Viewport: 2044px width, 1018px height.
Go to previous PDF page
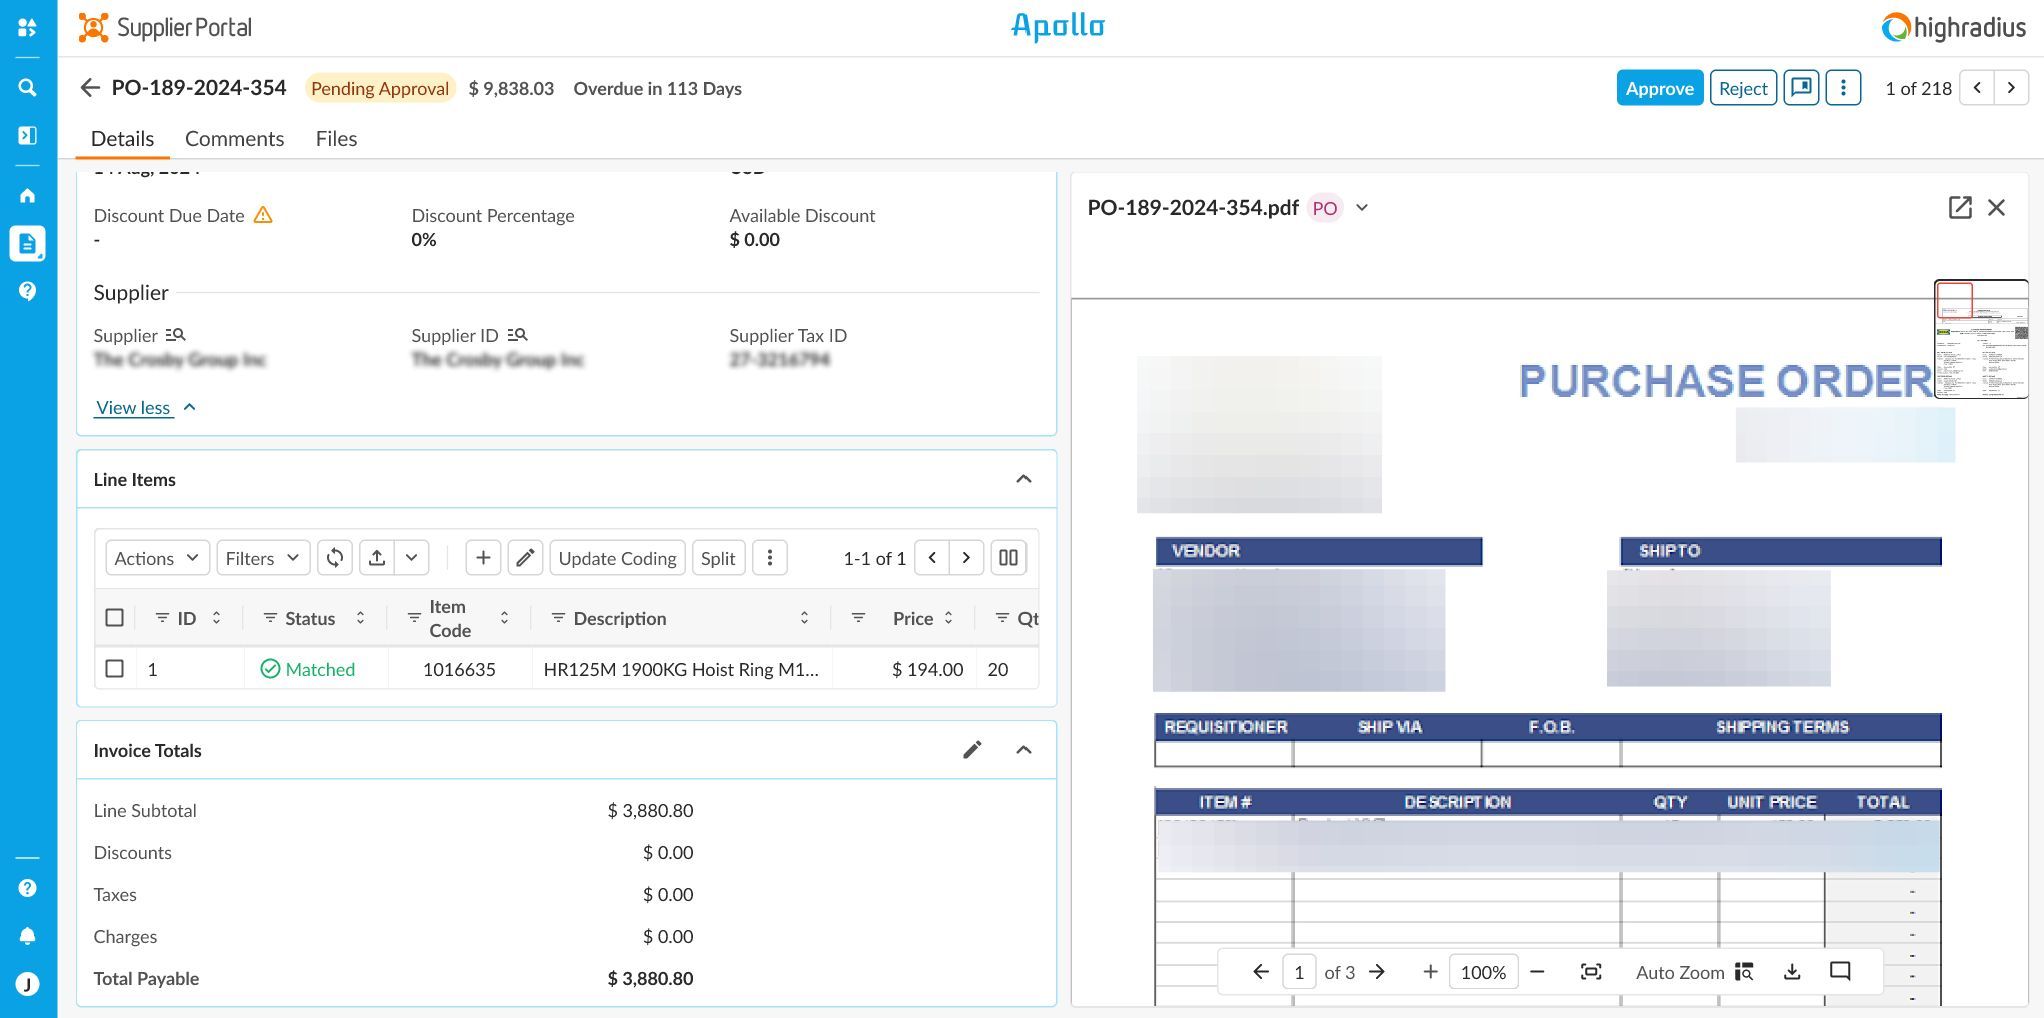tap(1261, 972)
